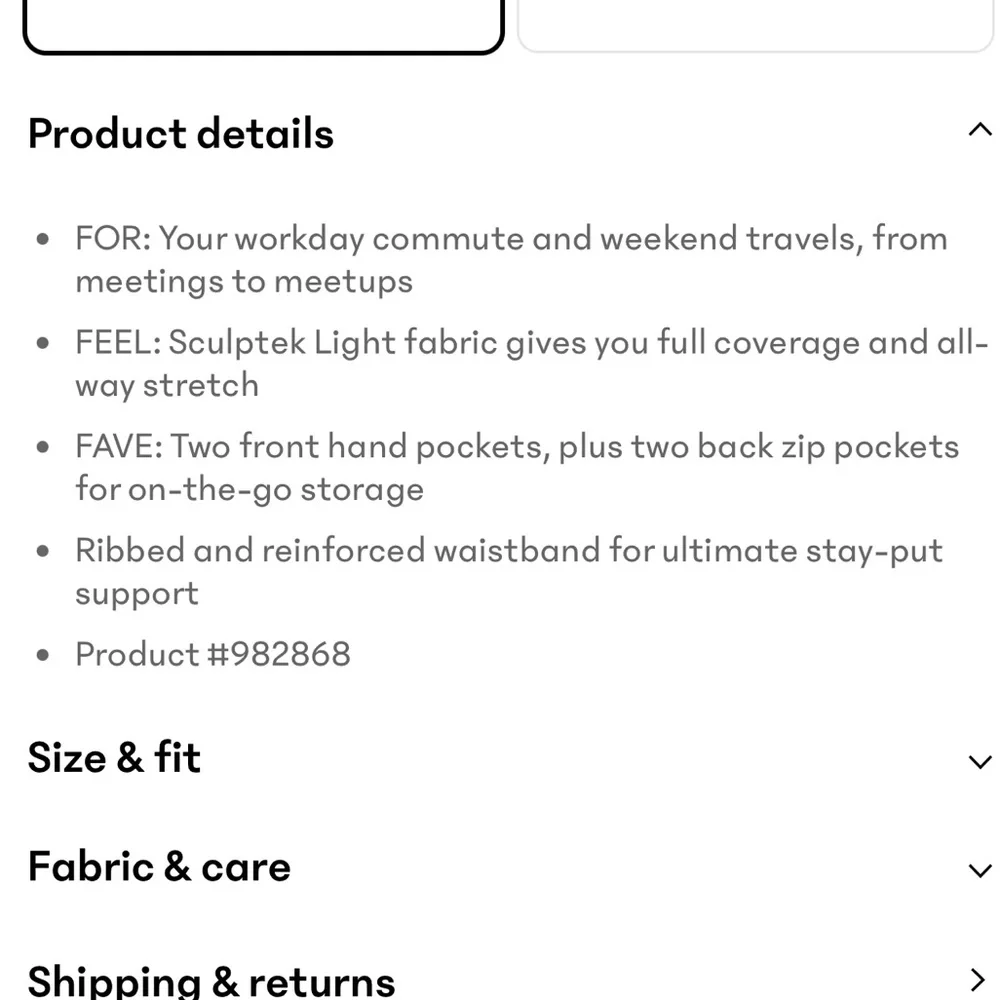This screenshot has width=1000, height=1000.
Task: Open the Shipping & returns section title
Action: click(x=211, y=980)
